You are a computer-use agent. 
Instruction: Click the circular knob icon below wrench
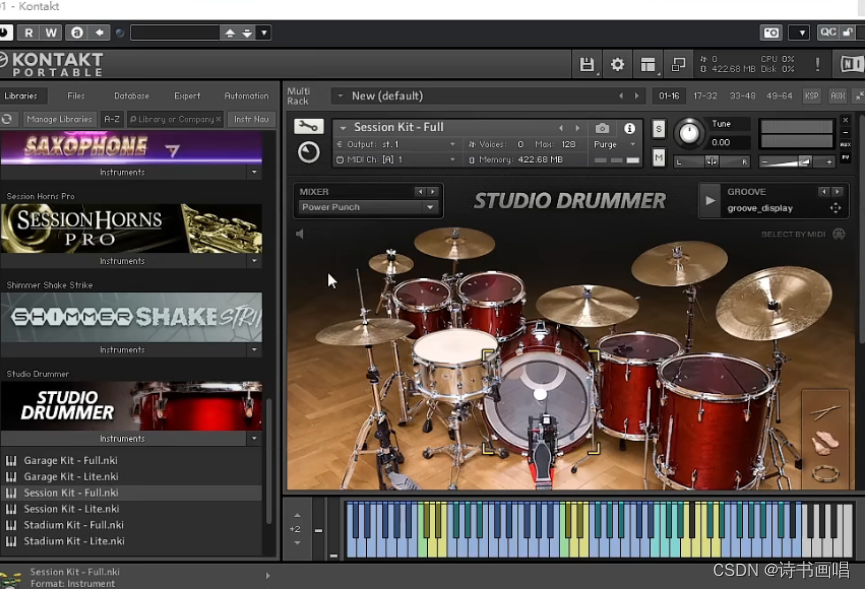(x=308, y=152)
